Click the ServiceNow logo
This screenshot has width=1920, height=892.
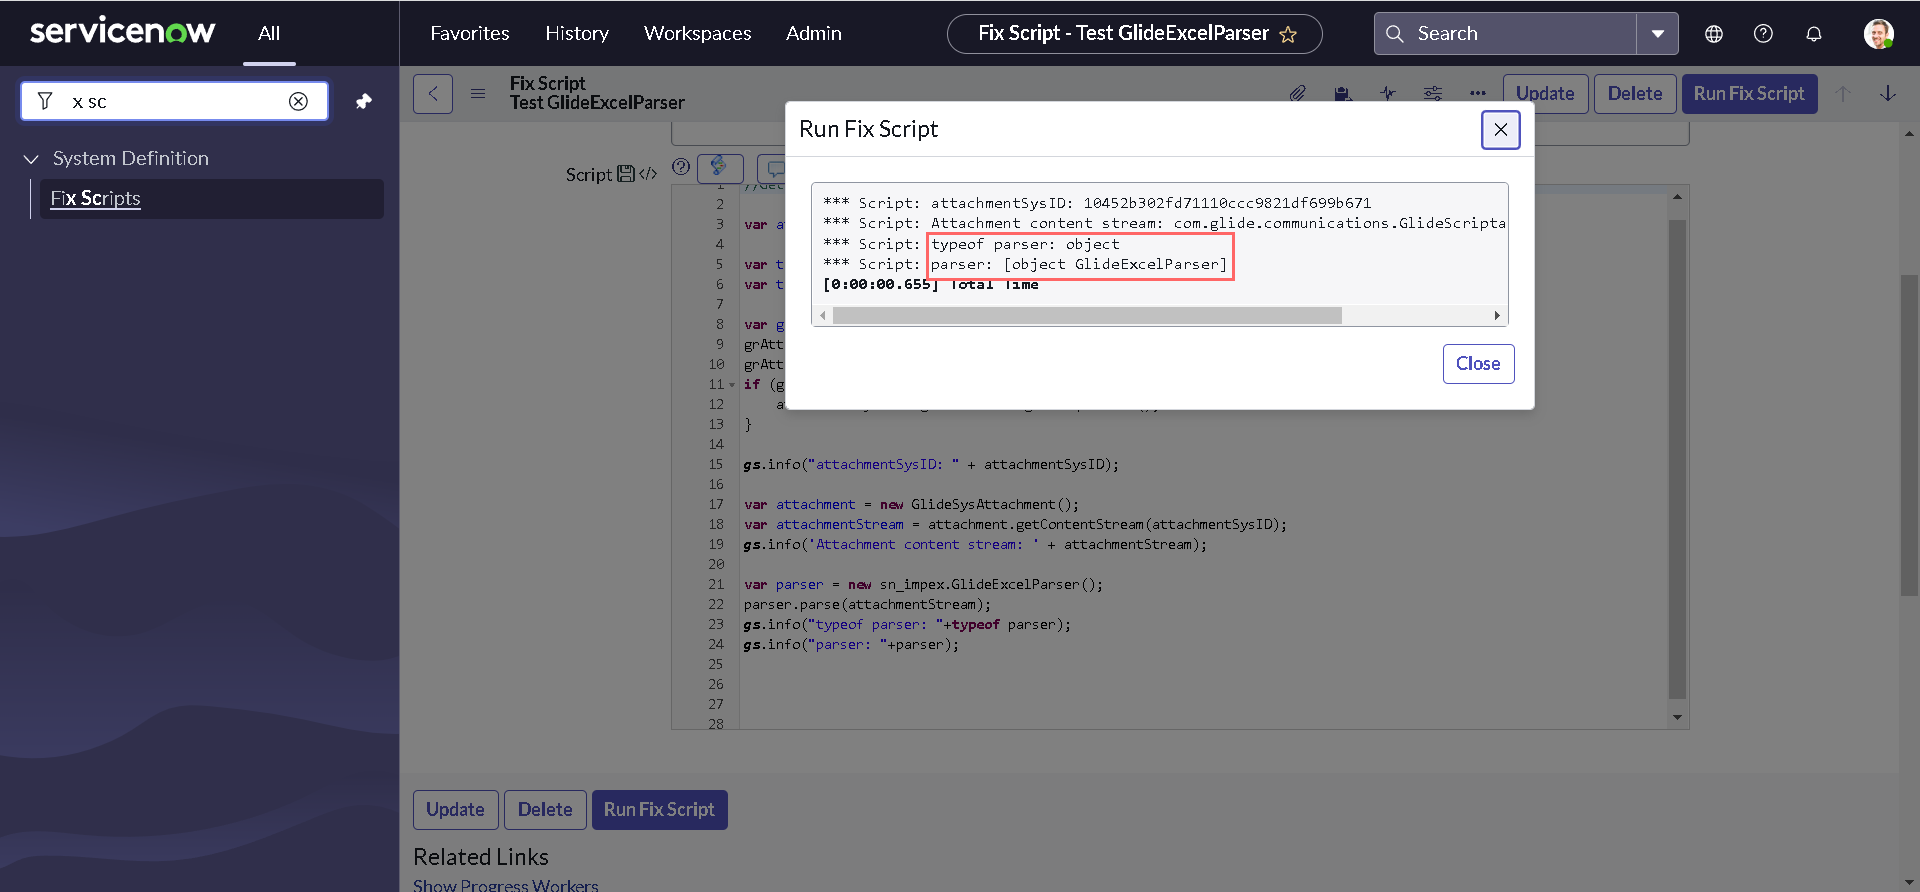(122, 32)
